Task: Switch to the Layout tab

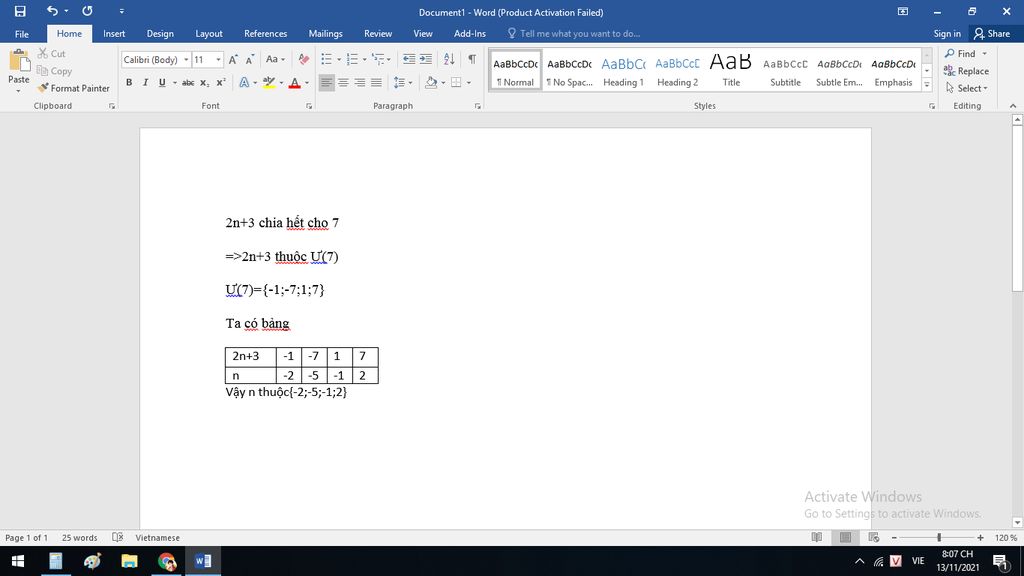Action: [209, 34]
